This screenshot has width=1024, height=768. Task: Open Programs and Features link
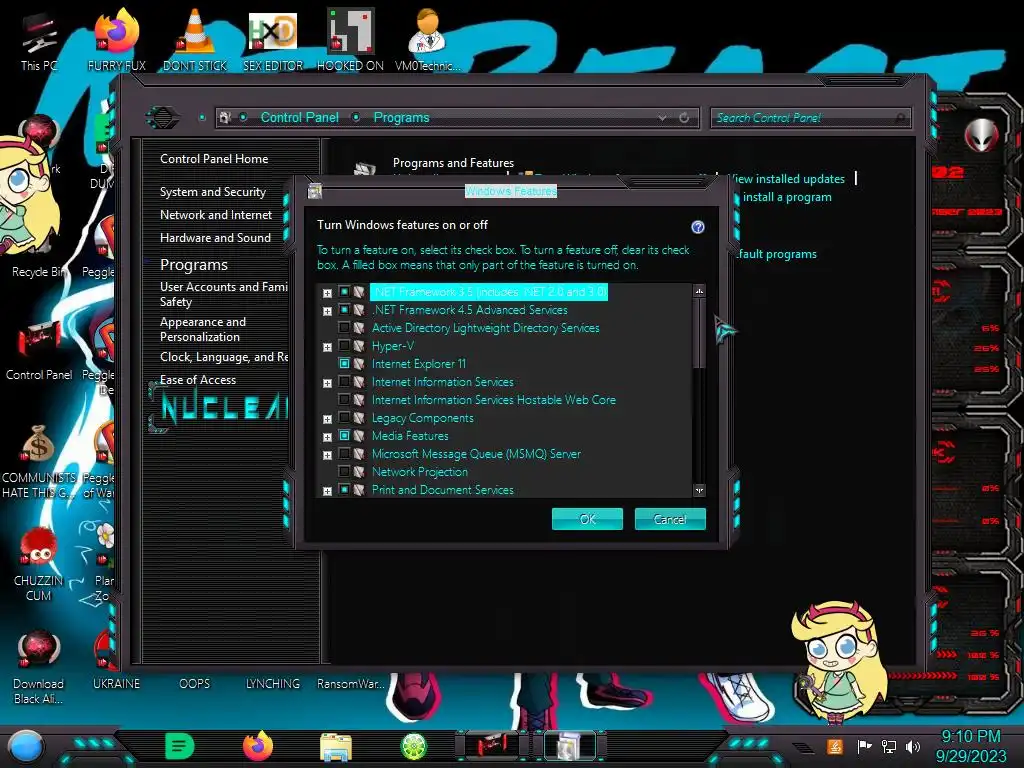click(x=453, y=163)
